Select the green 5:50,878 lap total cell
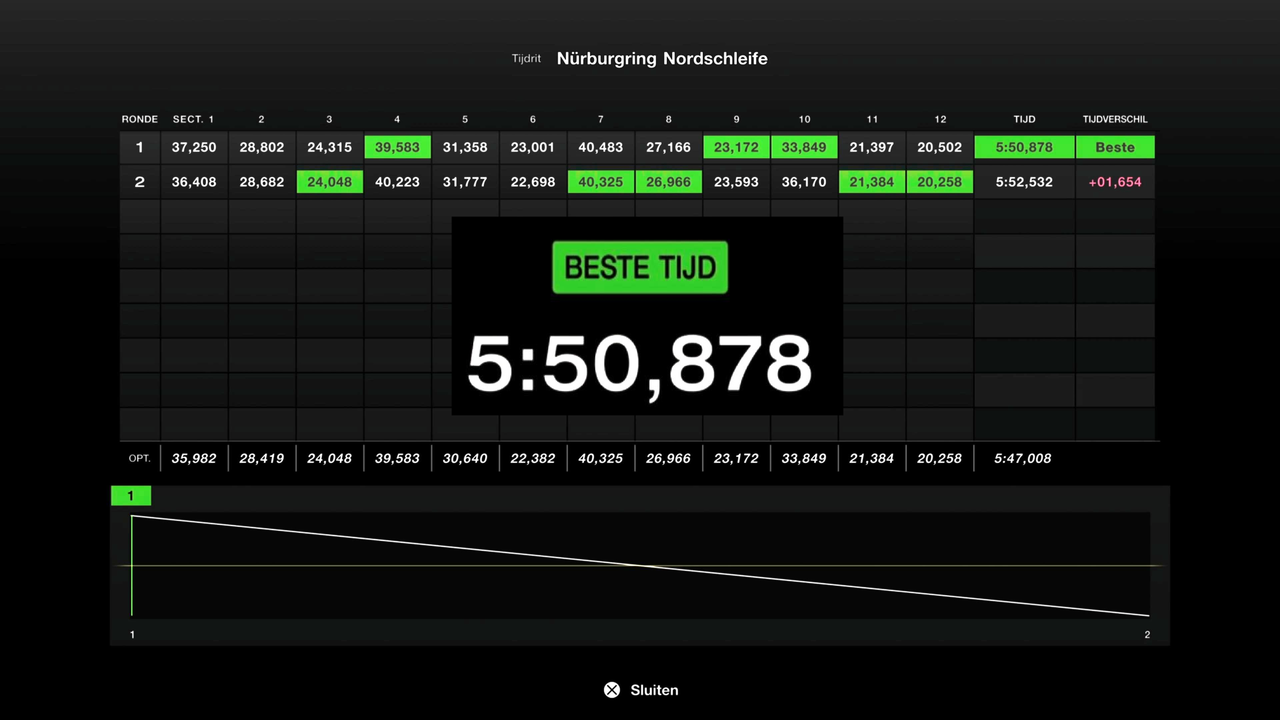 click(x=1024, y=147)
